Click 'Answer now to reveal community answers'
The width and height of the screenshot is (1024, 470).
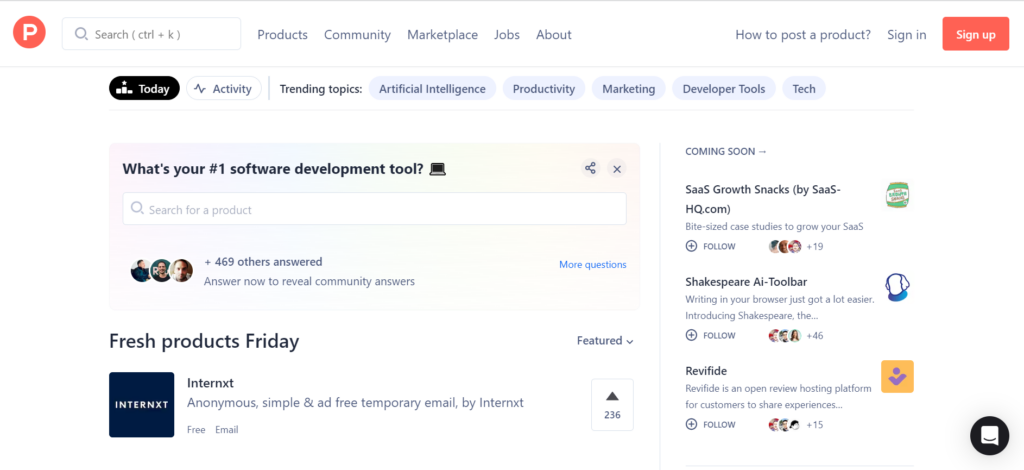(x=309, y=281)
